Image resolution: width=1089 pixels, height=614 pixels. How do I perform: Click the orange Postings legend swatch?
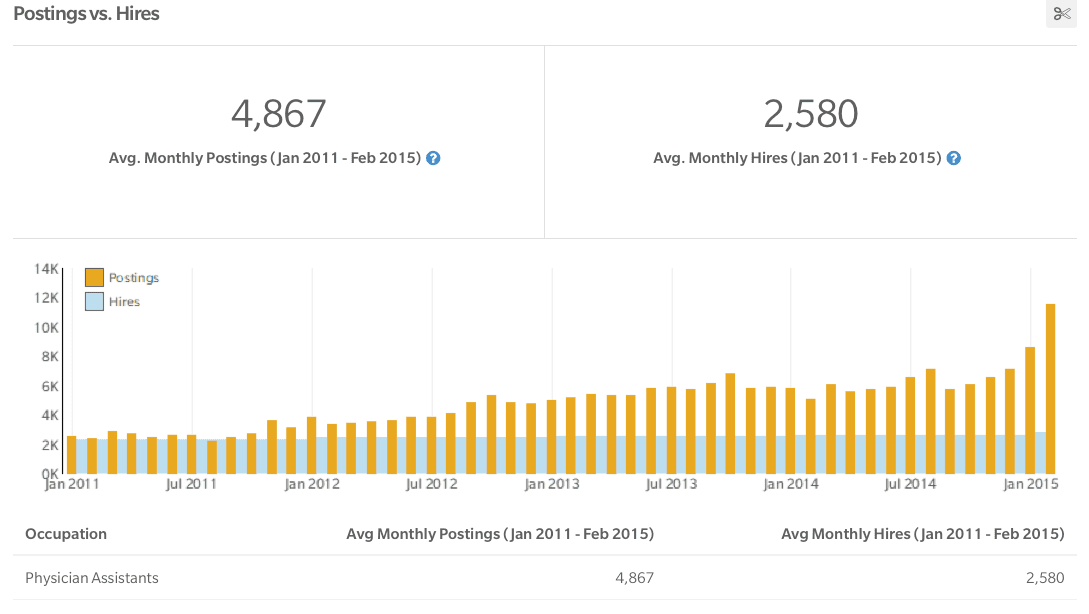coord(94,278)
